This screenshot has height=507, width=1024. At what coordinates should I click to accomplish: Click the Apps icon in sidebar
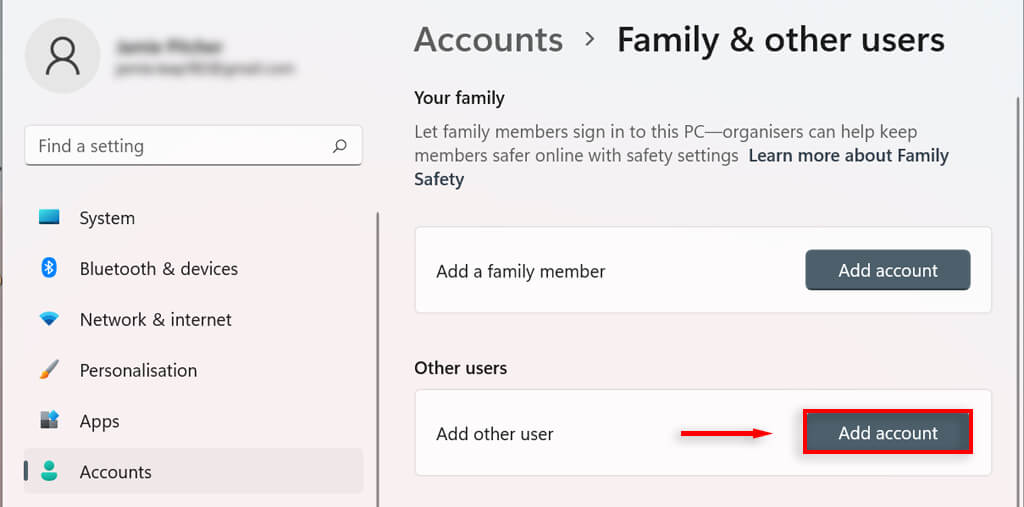click(x=49, y=420)
